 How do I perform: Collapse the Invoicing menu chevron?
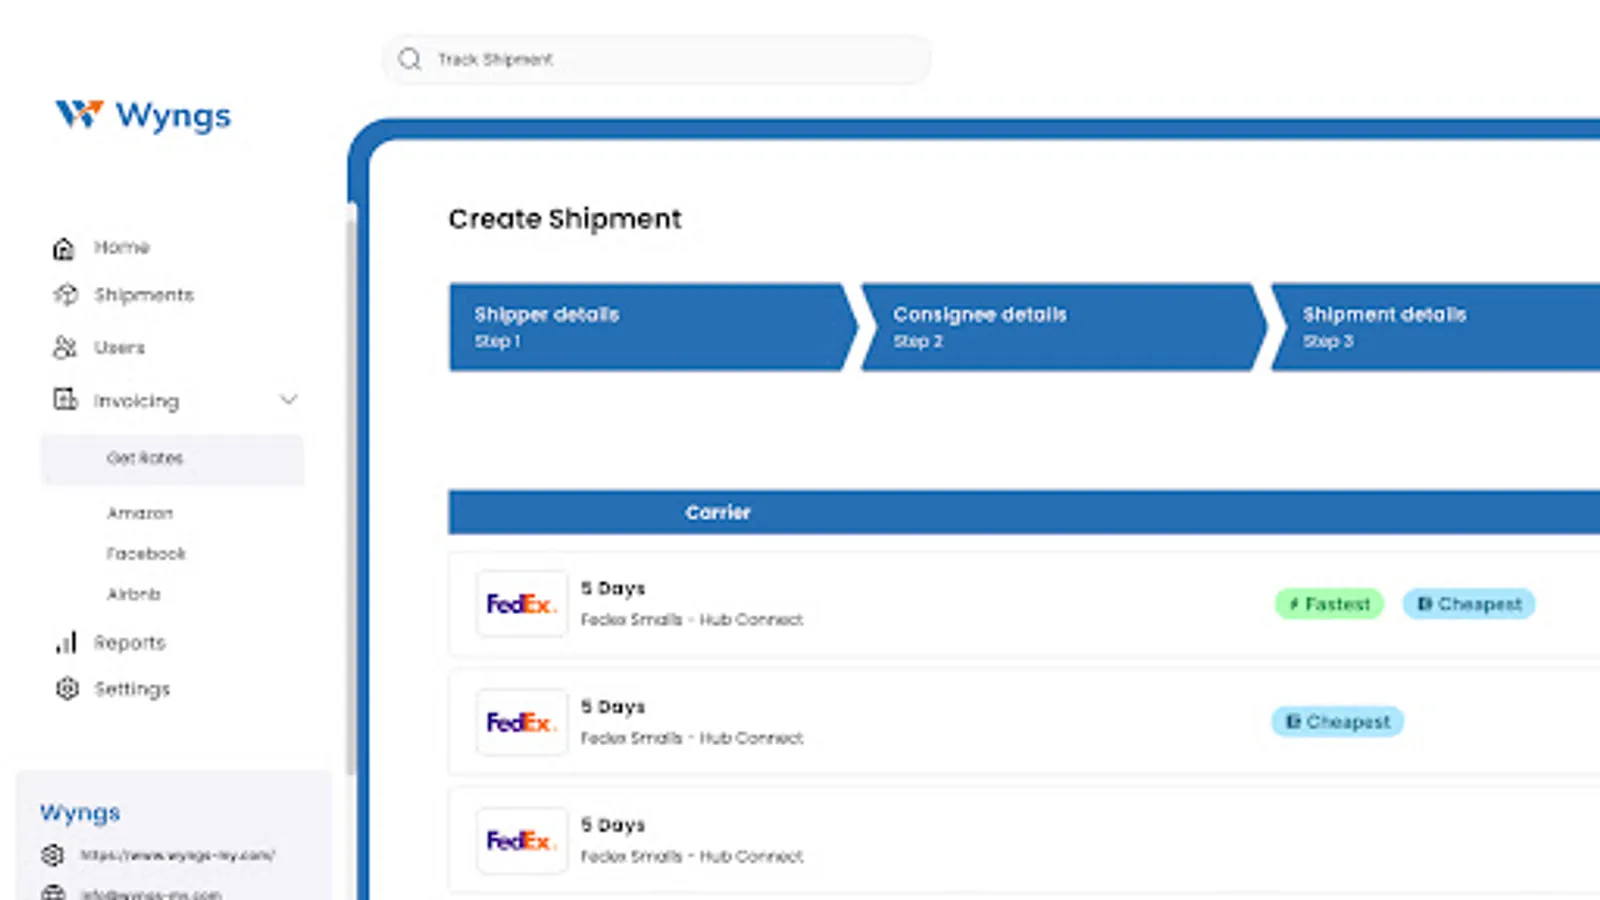click(x=289, y=399)
